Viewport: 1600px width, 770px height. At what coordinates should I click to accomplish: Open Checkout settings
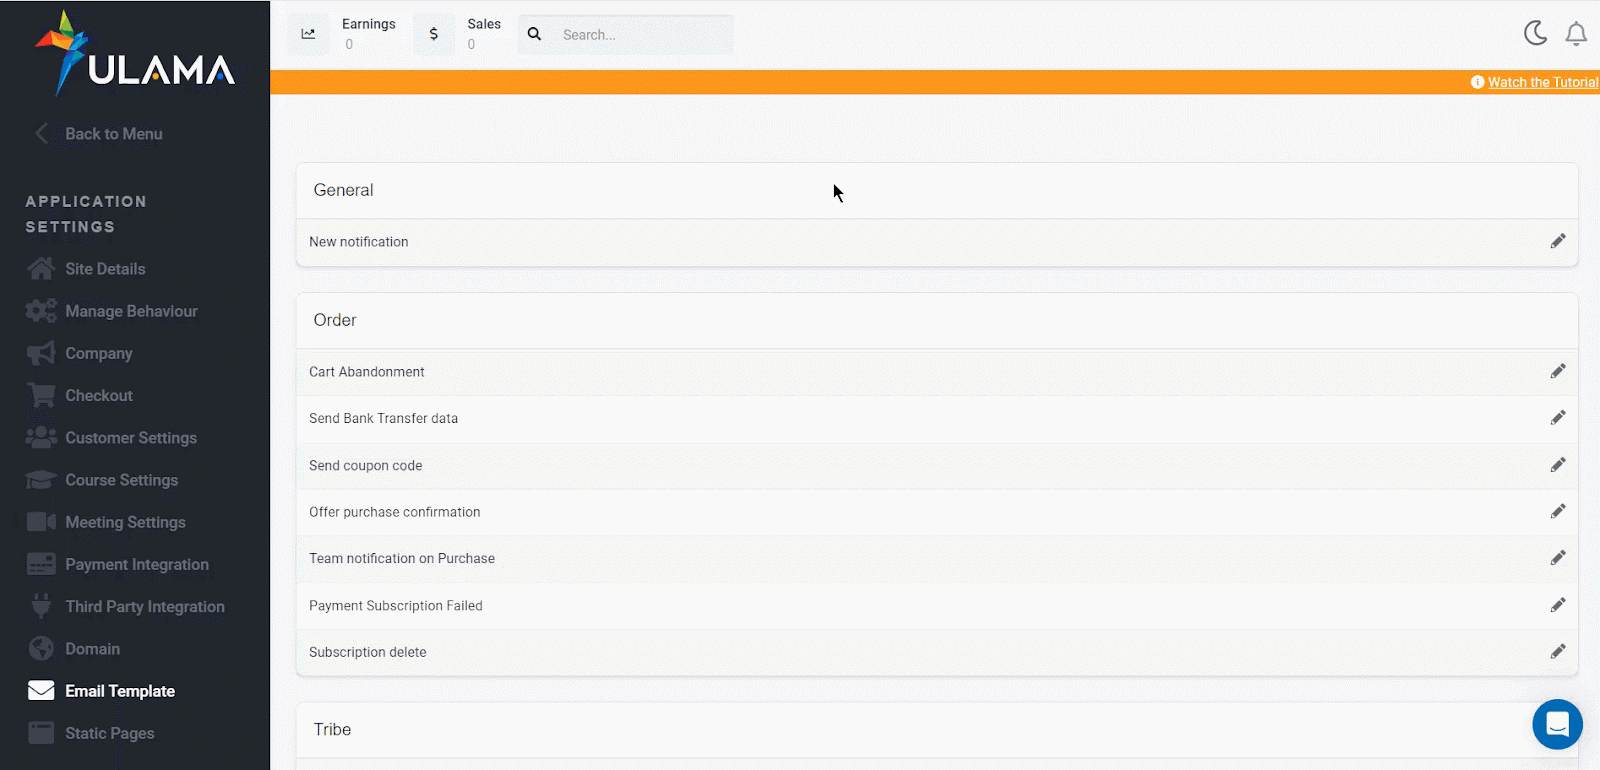99,395
